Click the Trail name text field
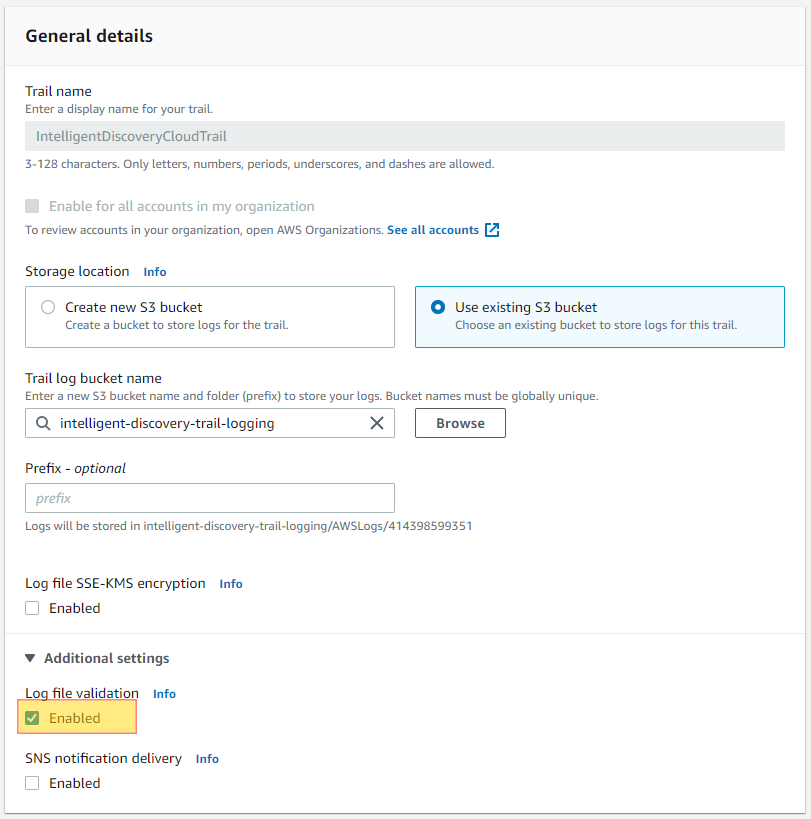 pos(405,136)
